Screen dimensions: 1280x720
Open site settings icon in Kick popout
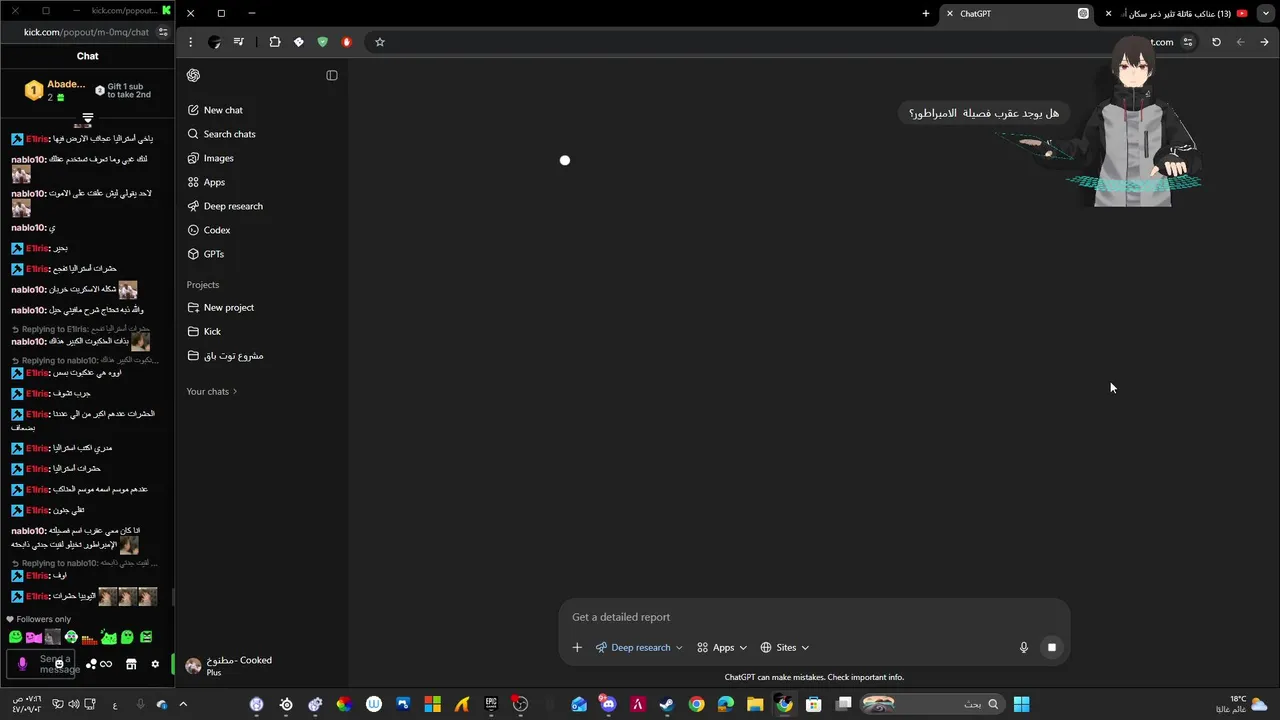pyautogui.click(x=163, y=32)
